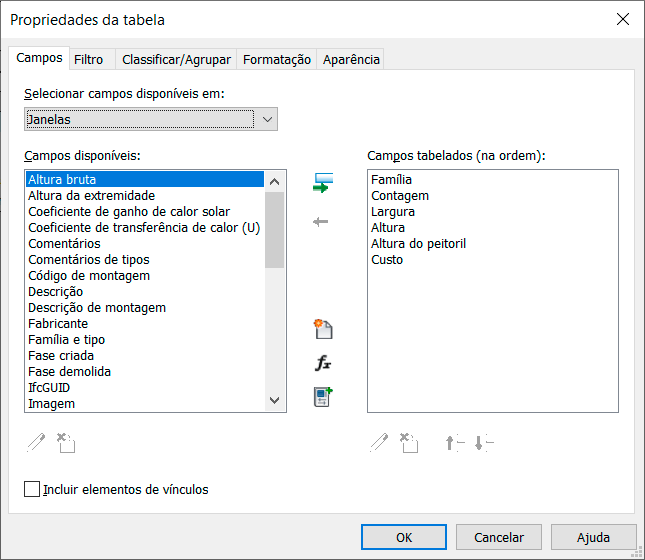Image resolution: width=645 pixels, height=560 pixels.
Task: Edit parameter pencil under scheduled fields
Action: (379, 443)
